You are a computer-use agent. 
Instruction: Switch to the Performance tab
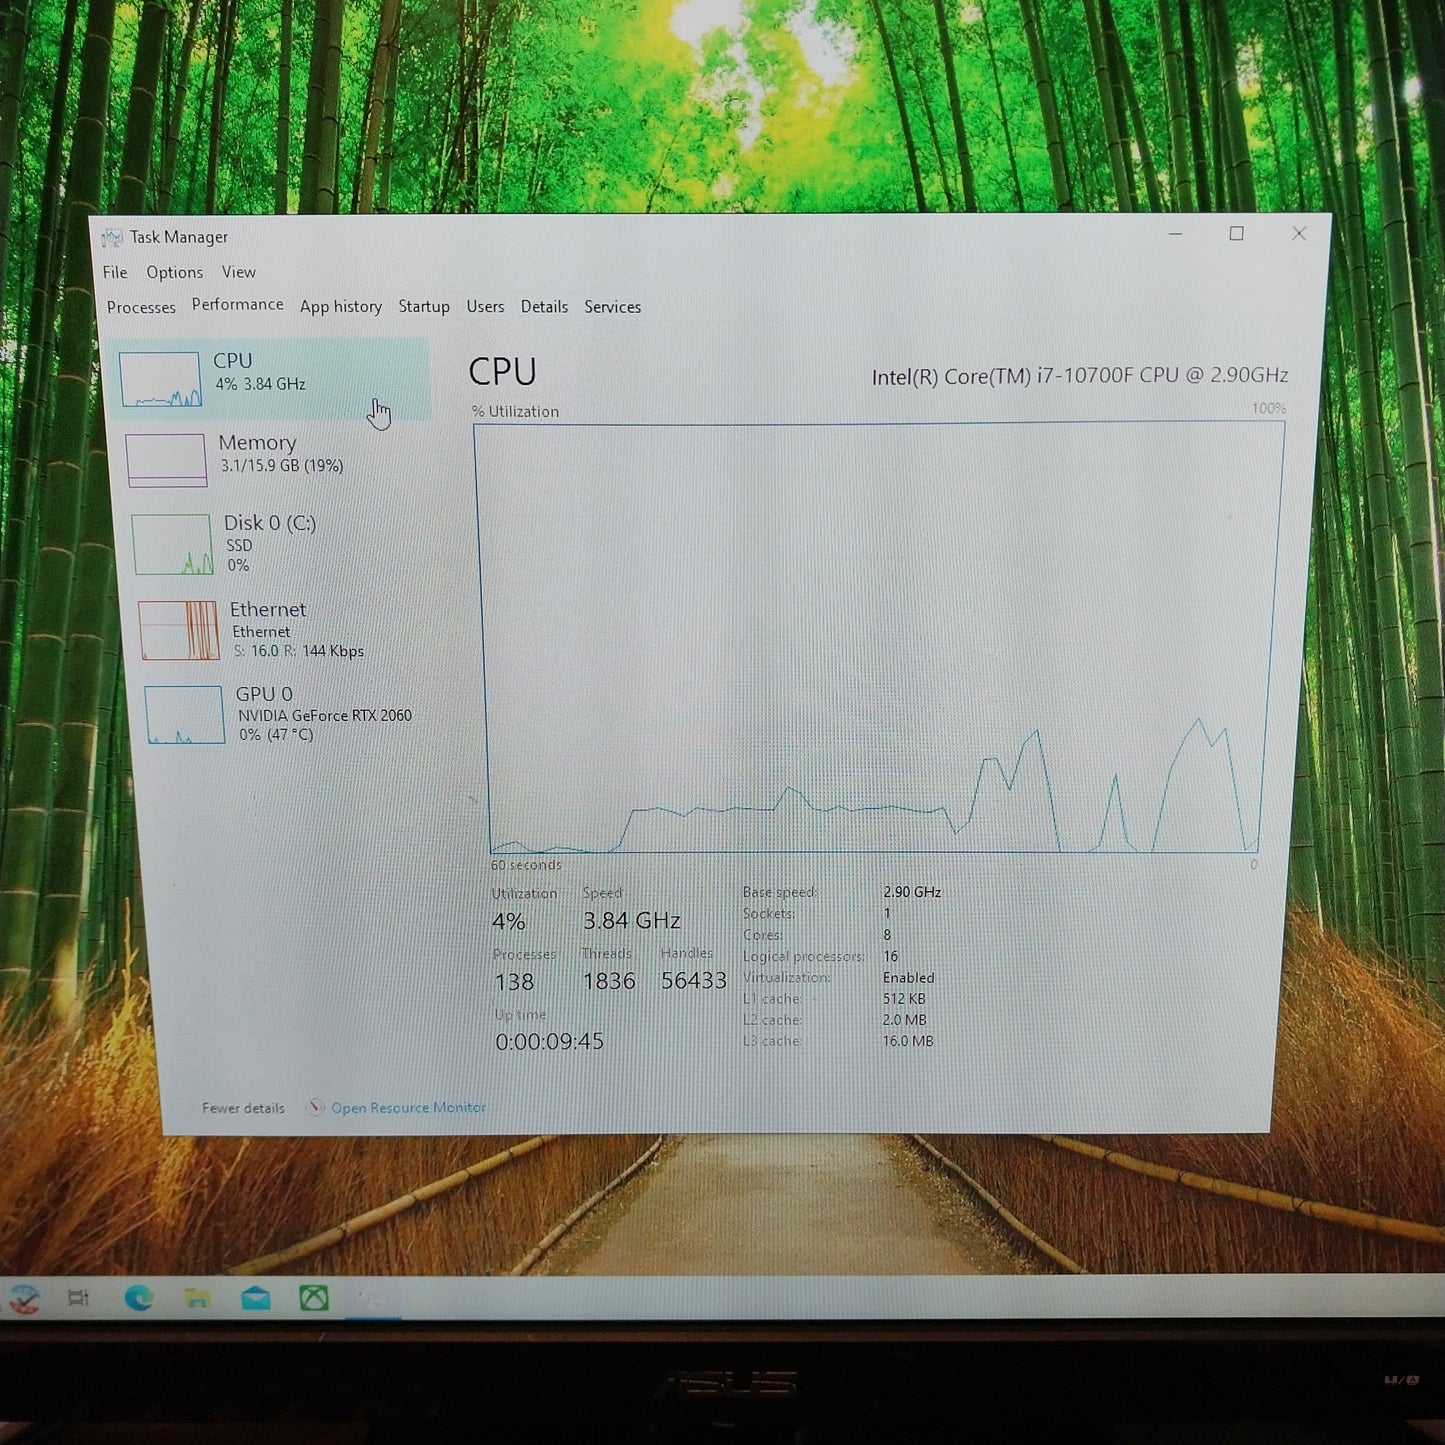coord(237,304)
